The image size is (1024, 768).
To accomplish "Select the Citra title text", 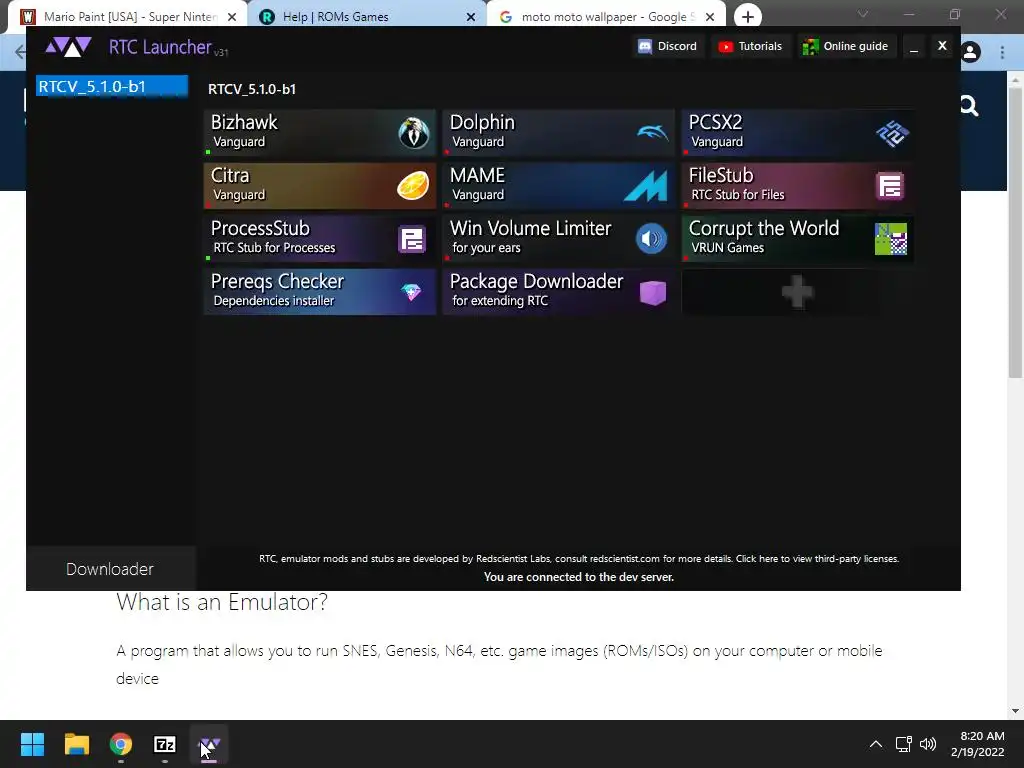I will [230, 175].
